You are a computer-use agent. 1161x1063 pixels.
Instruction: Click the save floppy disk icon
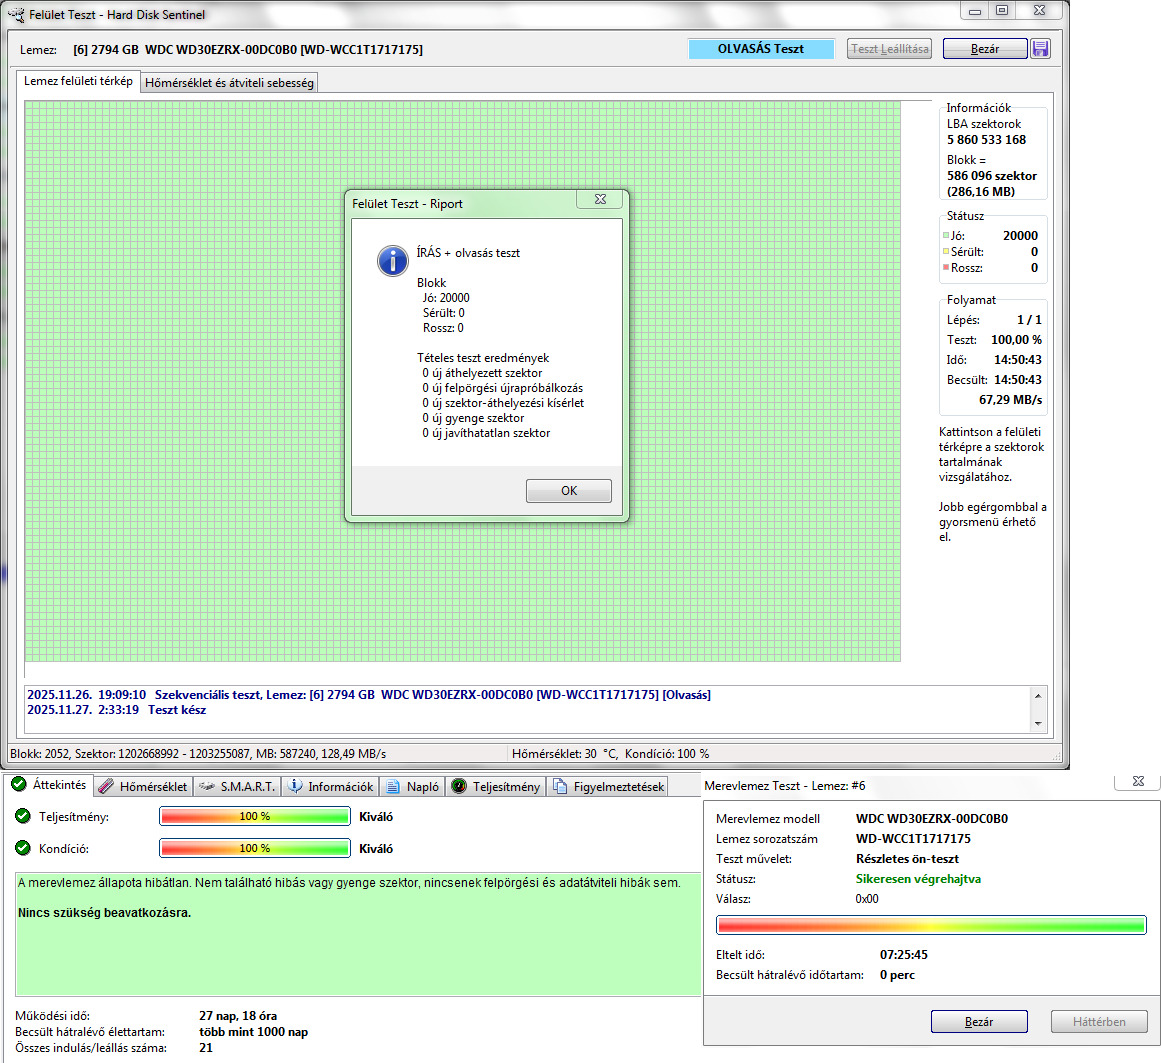tap(1040, 49)
